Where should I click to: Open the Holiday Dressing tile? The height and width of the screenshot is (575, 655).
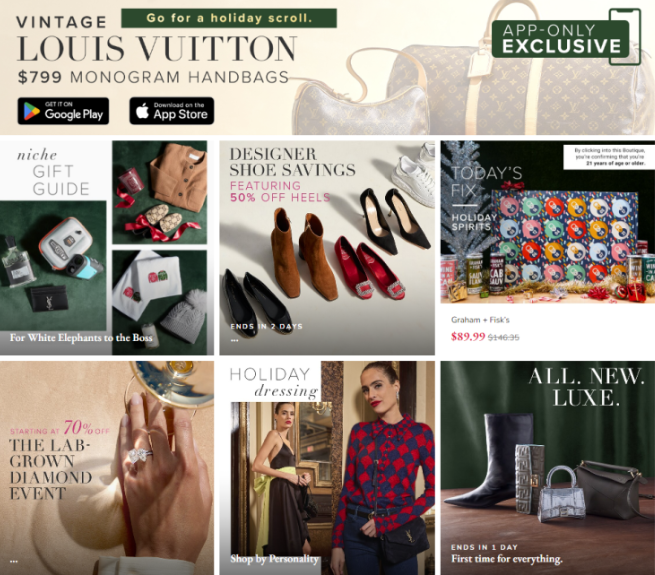pyautogui.click(x=327, y=468)
